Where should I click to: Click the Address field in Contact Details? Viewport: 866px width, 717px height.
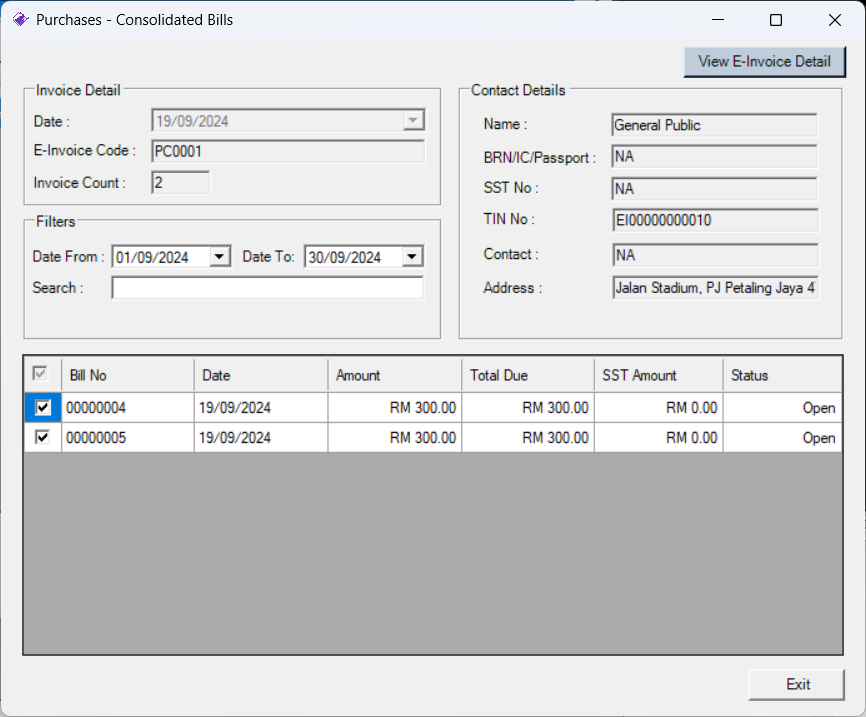[714, 288]
